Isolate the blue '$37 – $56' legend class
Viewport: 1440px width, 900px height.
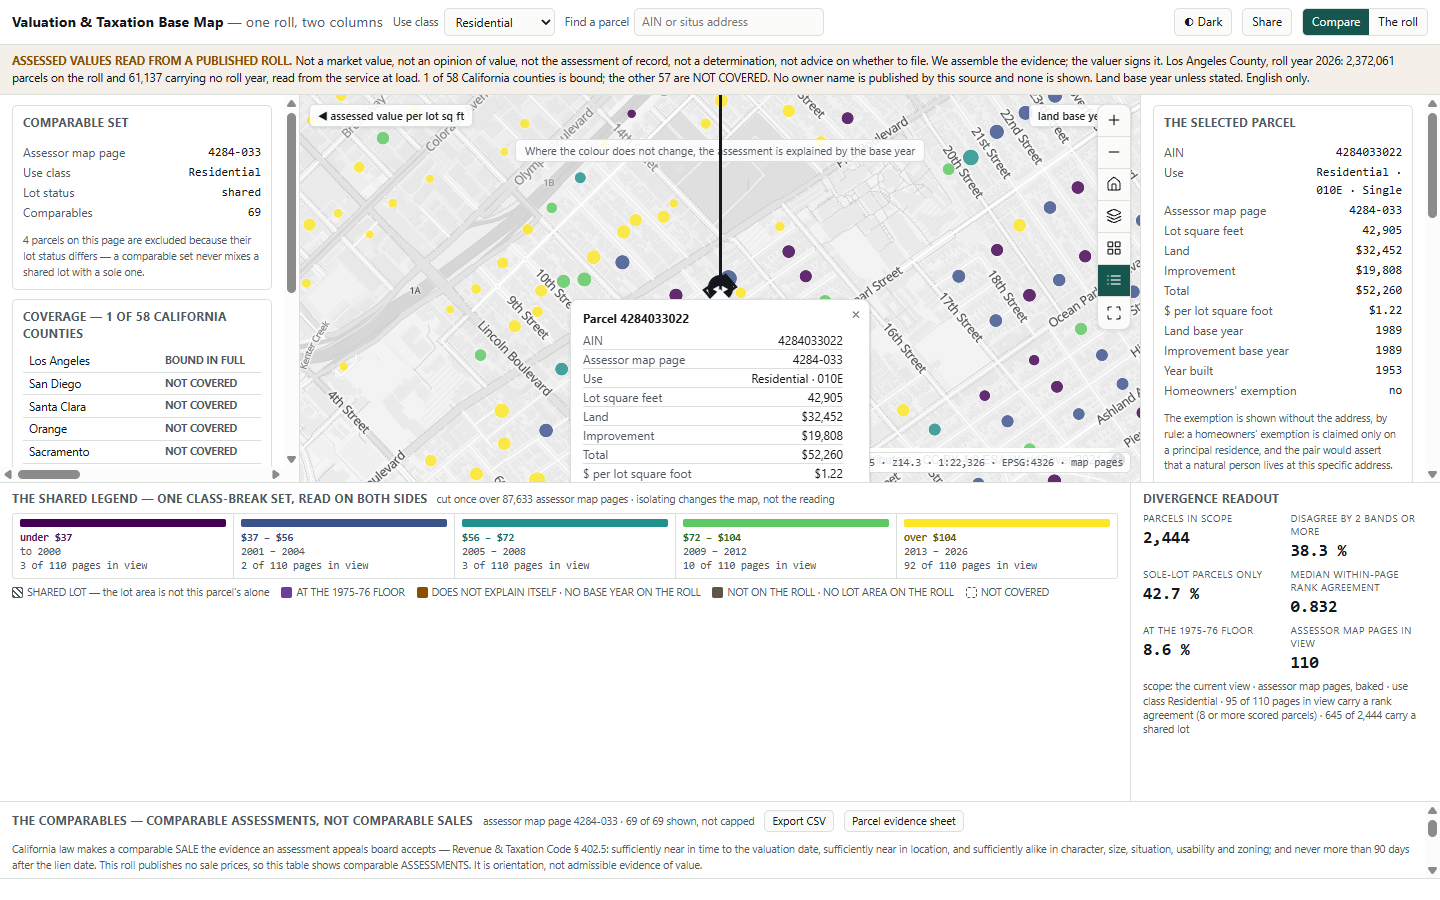point(344,546)
